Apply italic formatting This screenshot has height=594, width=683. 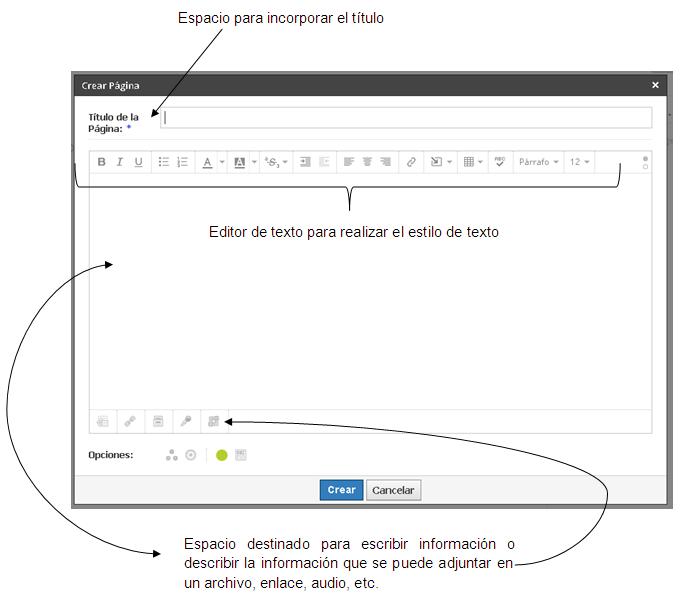(x=120, y=162)
